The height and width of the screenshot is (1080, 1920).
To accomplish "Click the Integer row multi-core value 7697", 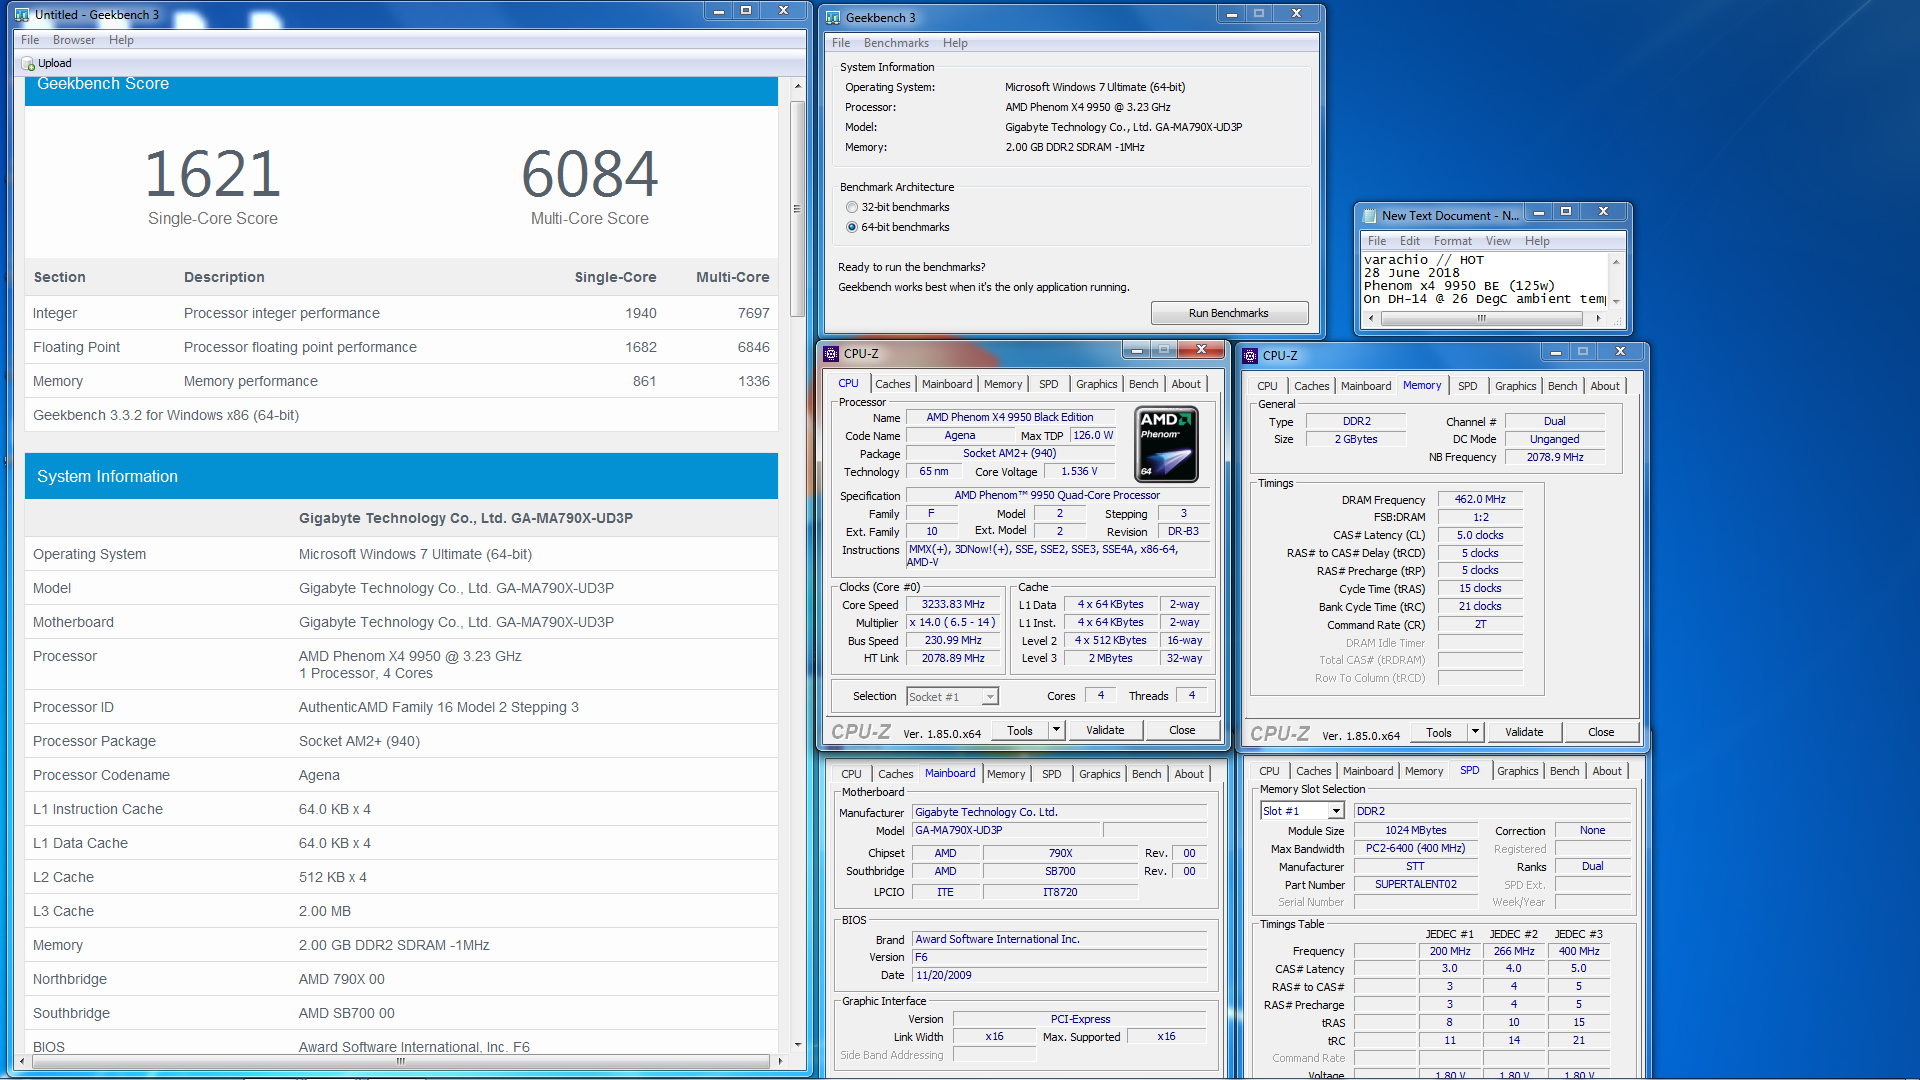I will (x=753, y=313).
